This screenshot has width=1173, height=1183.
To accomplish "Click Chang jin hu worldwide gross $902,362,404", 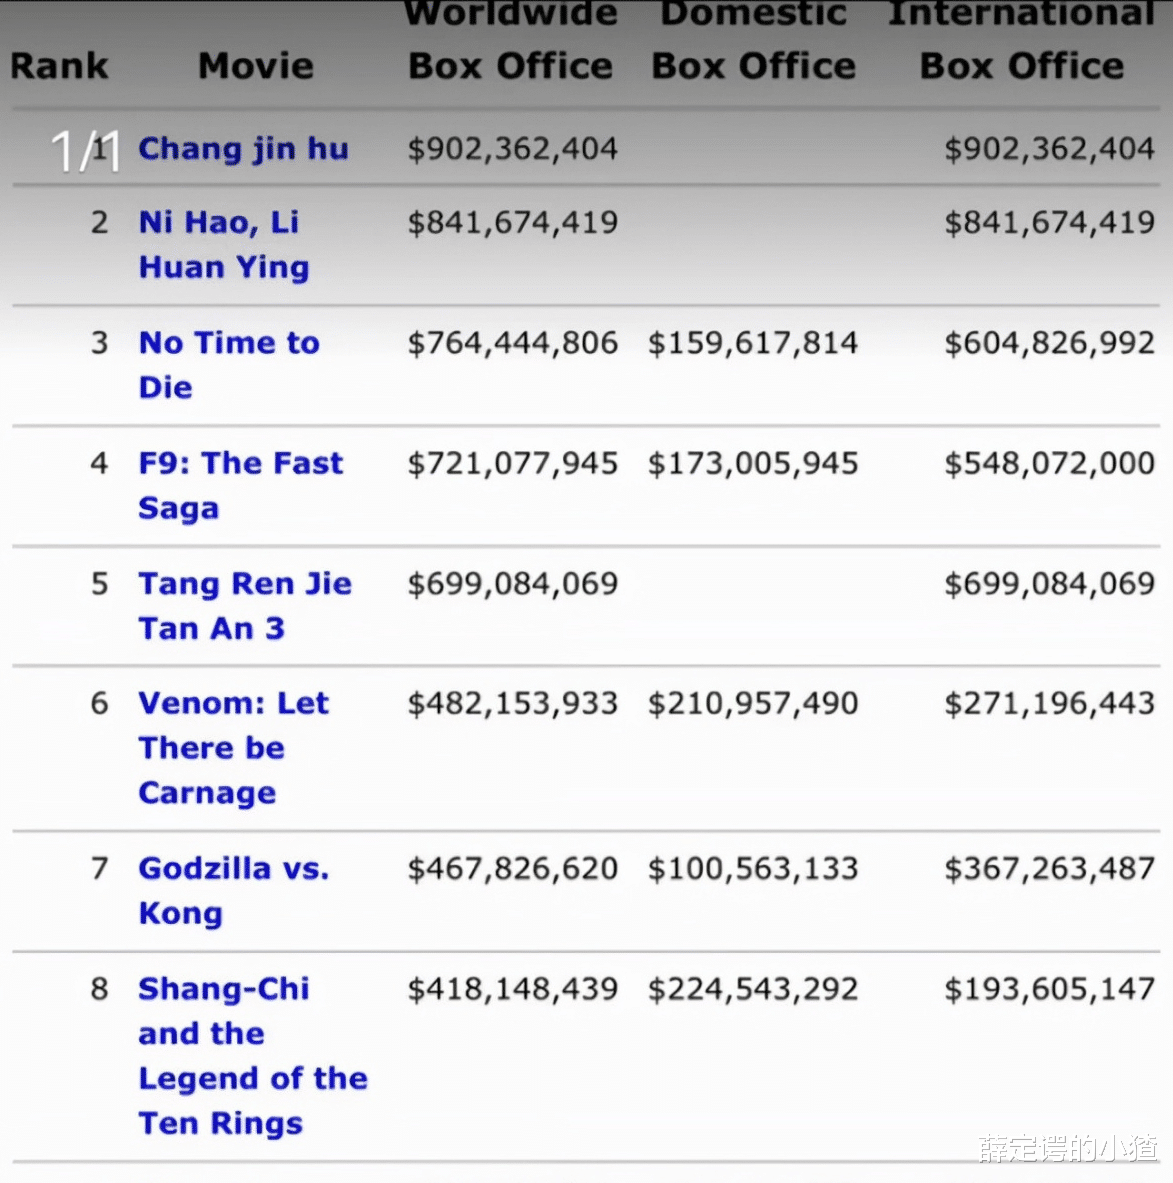I will coord(512,149).
